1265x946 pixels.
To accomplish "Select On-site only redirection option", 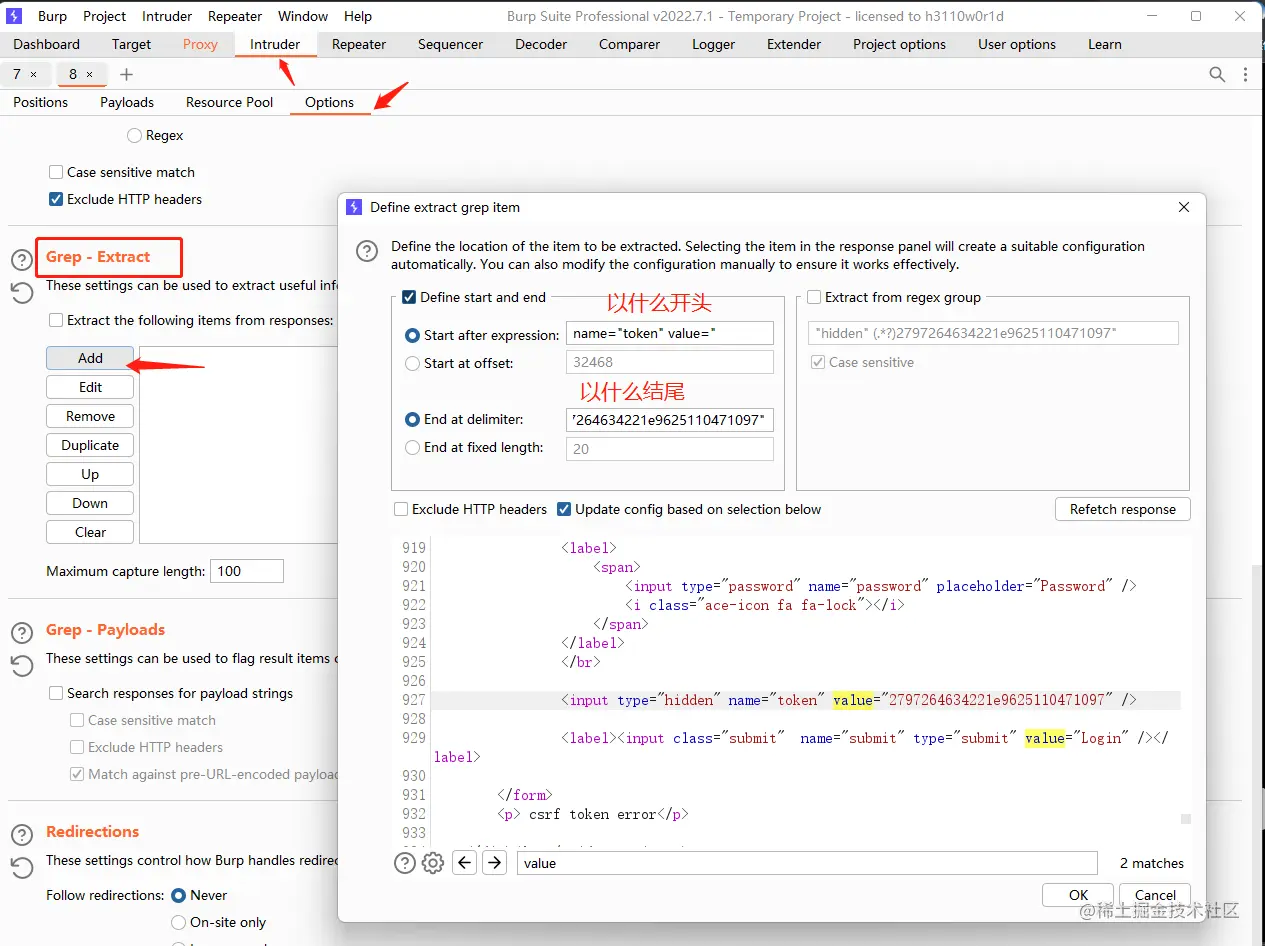I will (179, 922).
